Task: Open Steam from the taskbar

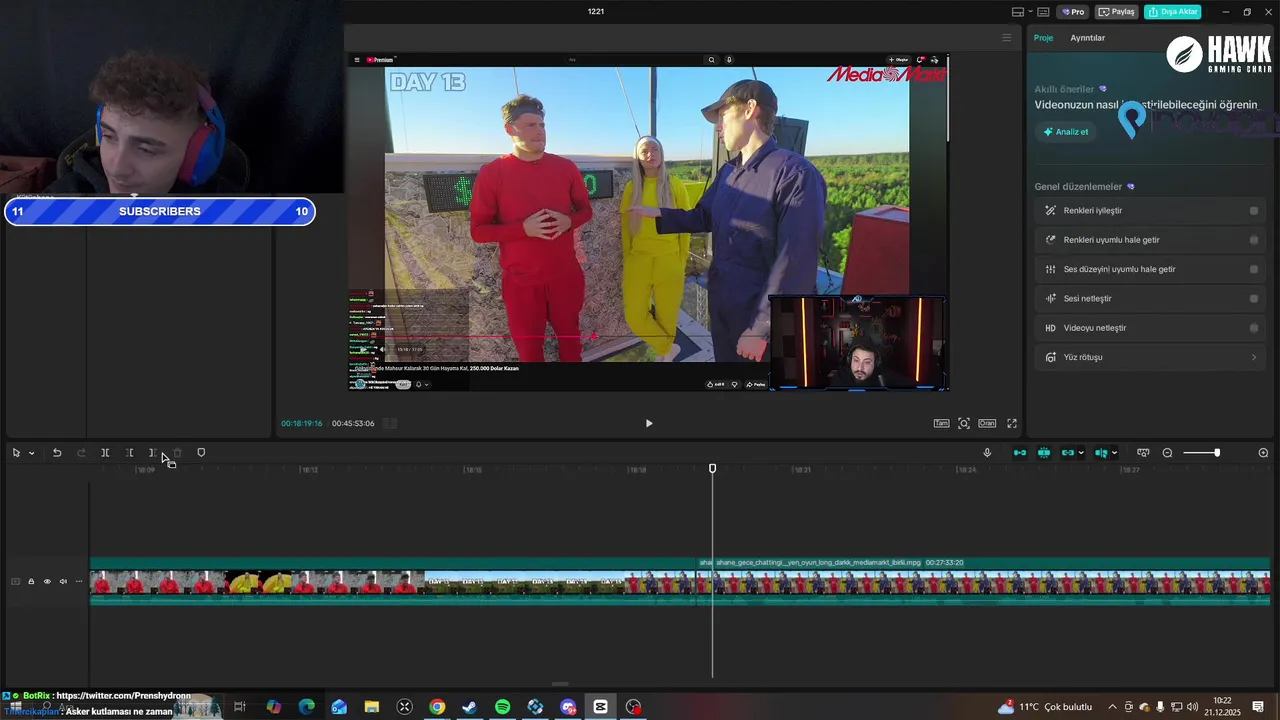Action: pos(470,707)
